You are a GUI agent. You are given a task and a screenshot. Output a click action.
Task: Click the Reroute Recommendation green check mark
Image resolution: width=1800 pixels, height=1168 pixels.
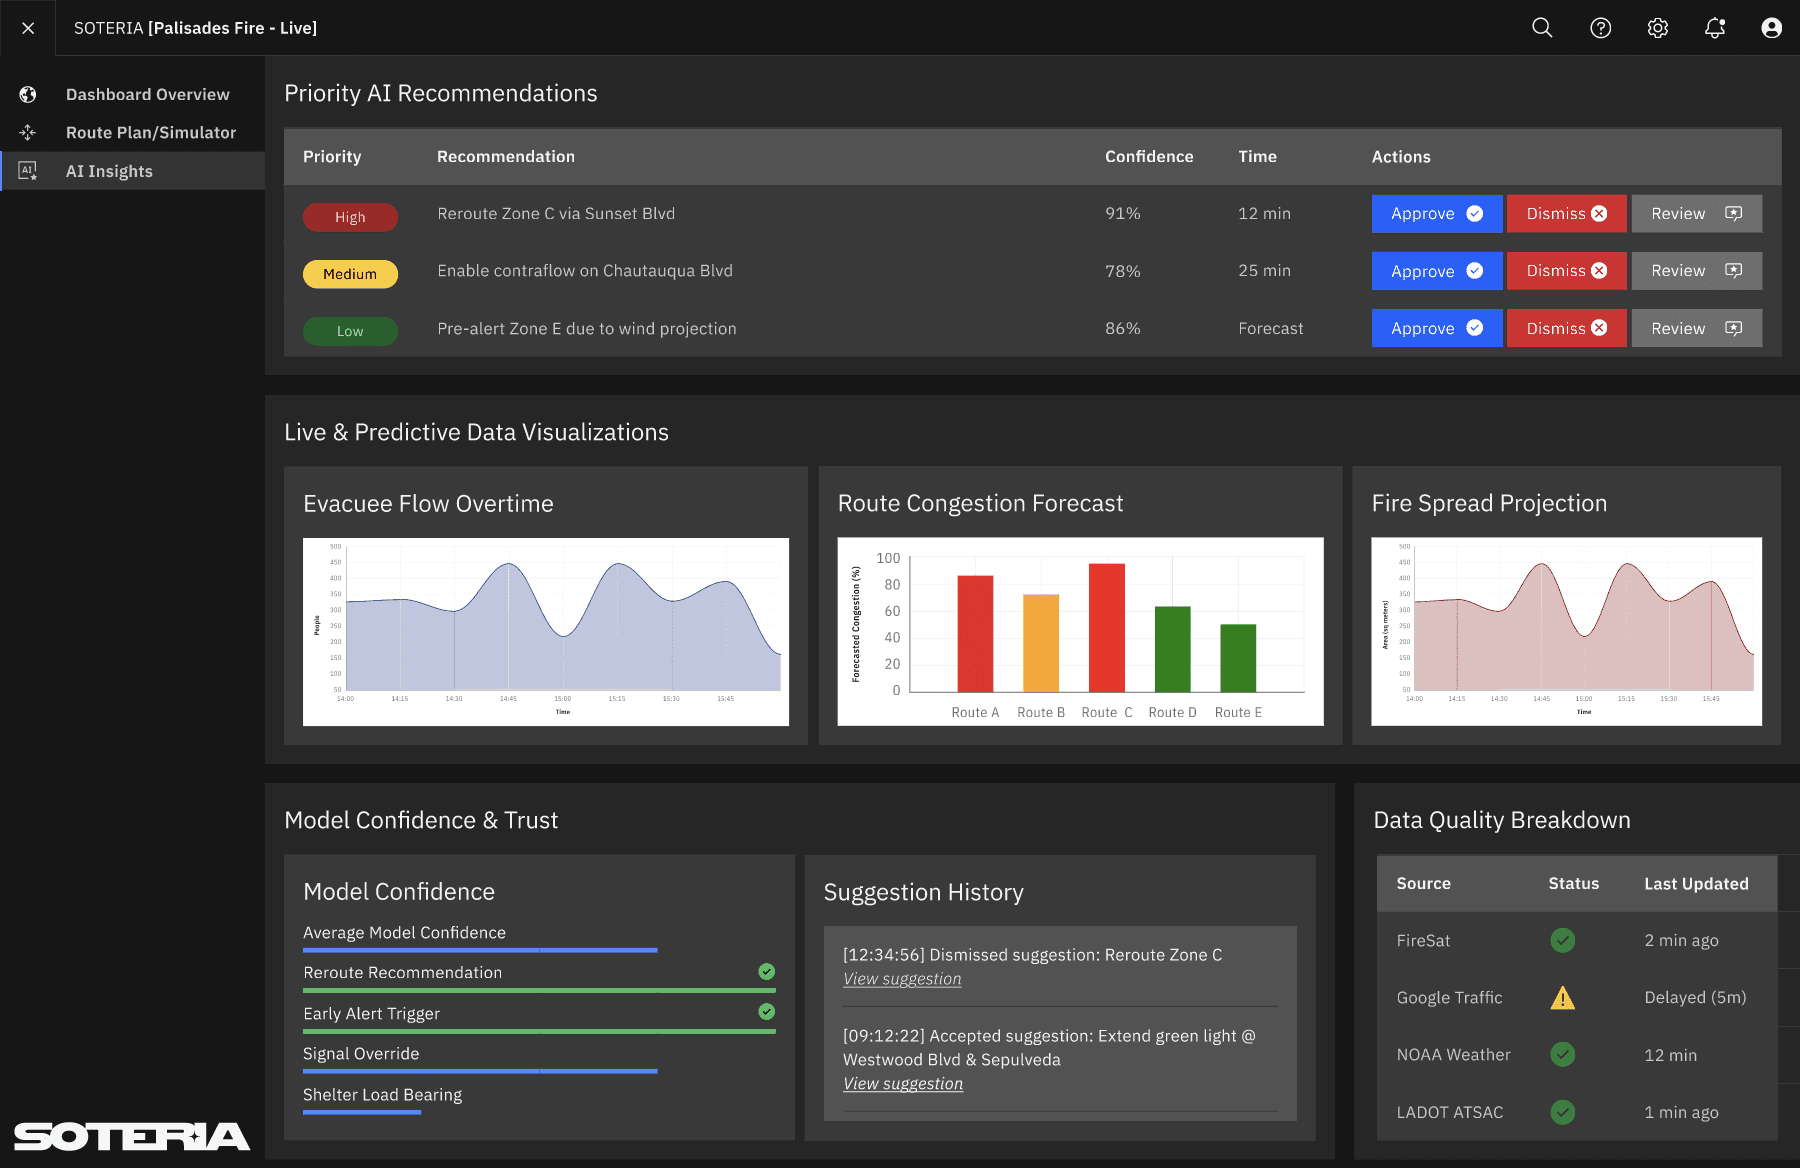[766, 972]
